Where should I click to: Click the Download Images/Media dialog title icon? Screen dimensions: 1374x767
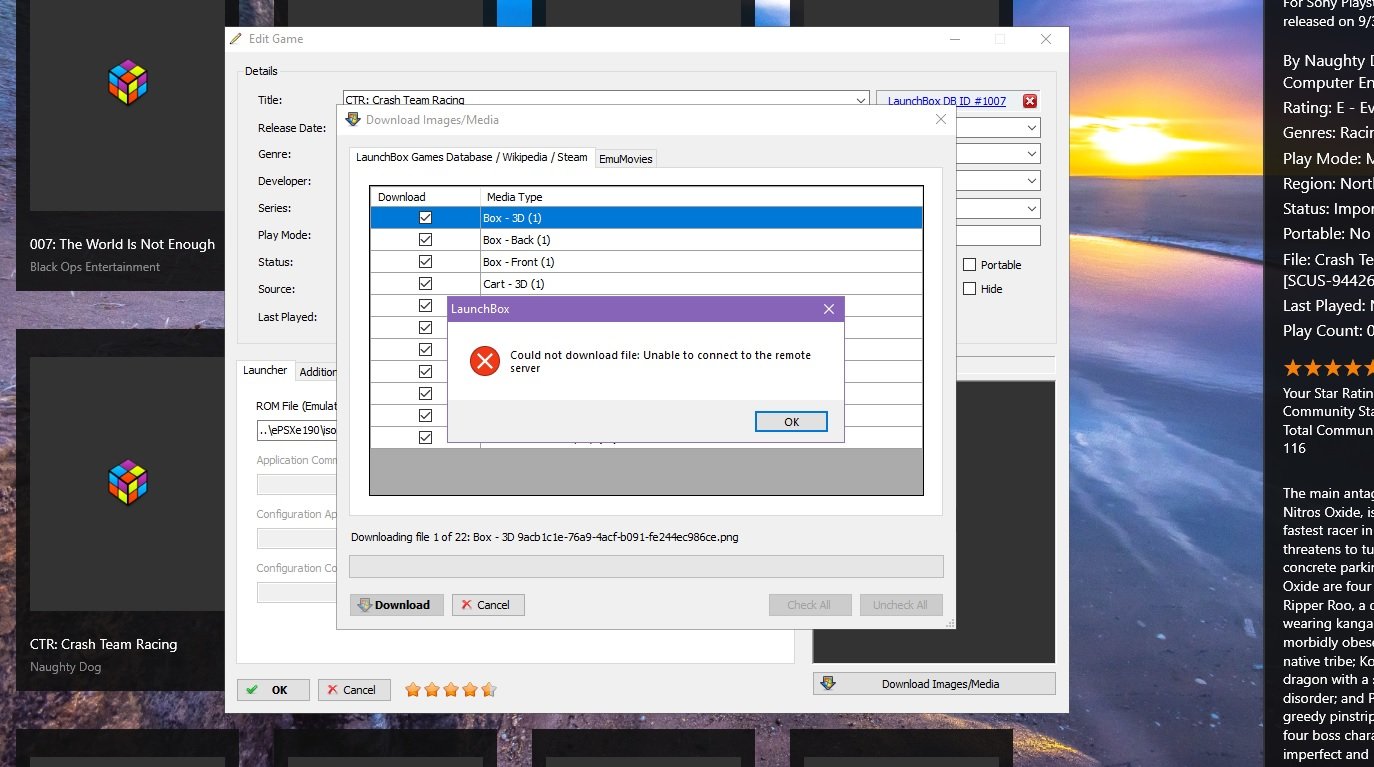point(352,120)
